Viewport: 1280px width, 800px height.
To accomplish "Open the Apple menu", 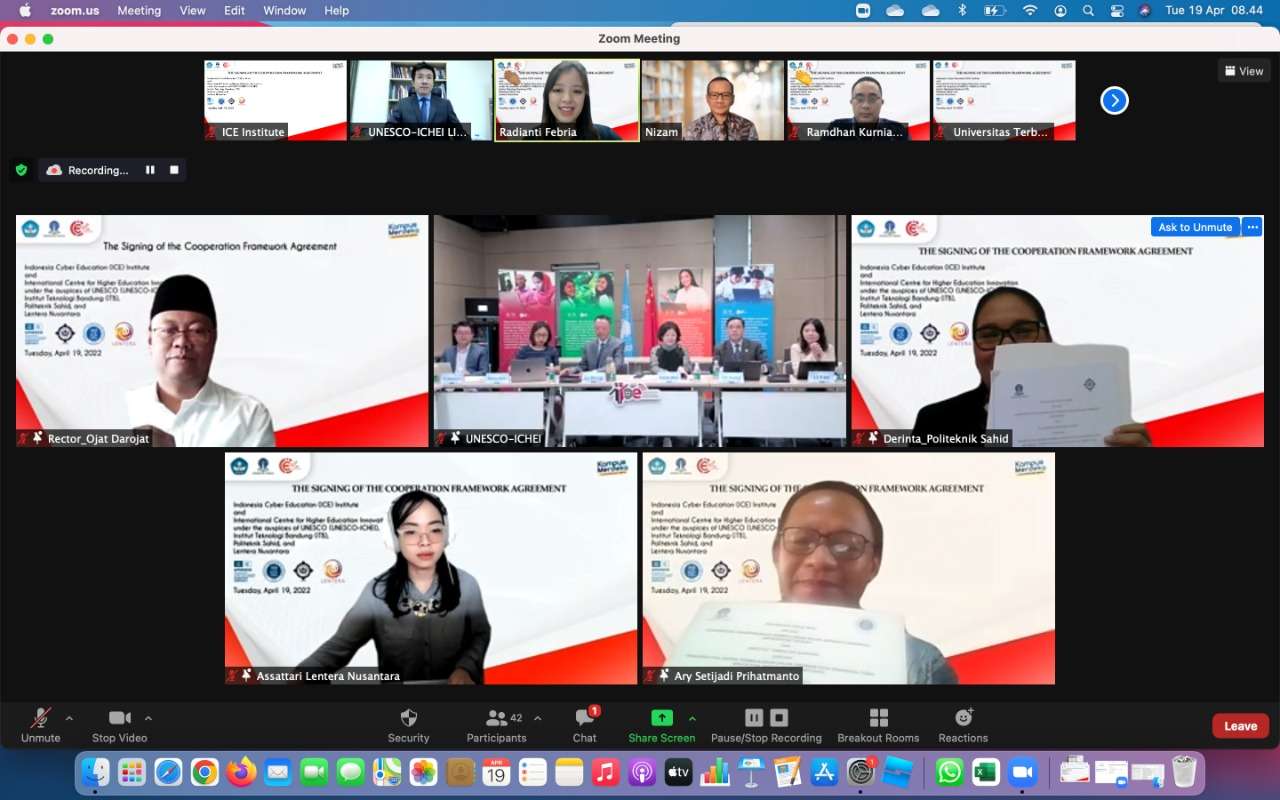I will tap(25, 10).
